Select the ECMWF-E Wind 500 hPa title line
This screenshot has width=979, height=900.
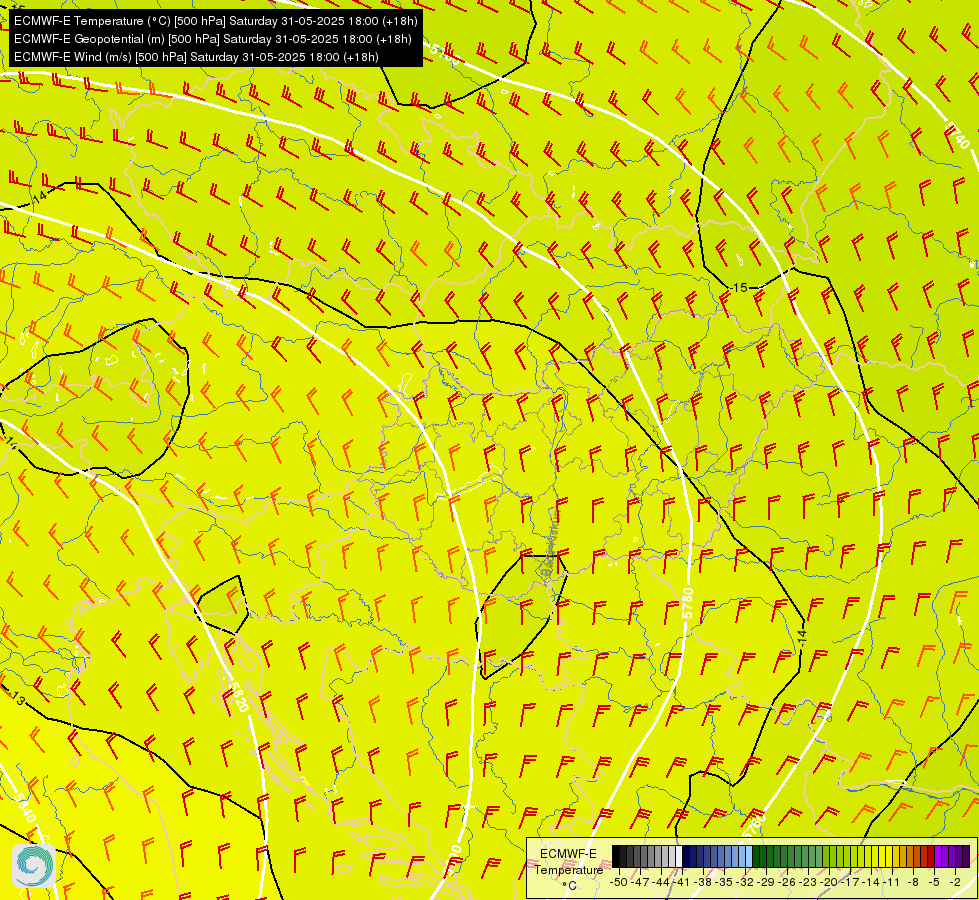click(x=196, y=57)
